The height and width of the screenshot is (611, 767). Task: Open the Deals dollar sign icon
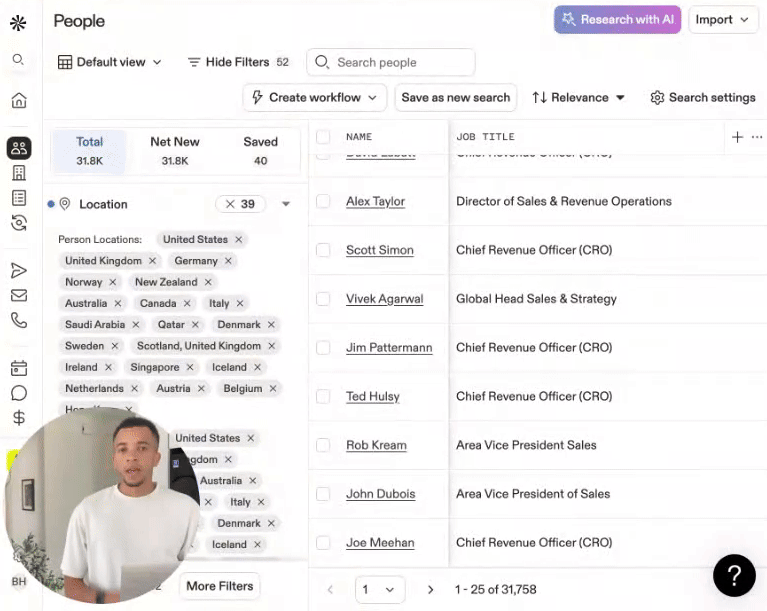click(x=19, y=418)
